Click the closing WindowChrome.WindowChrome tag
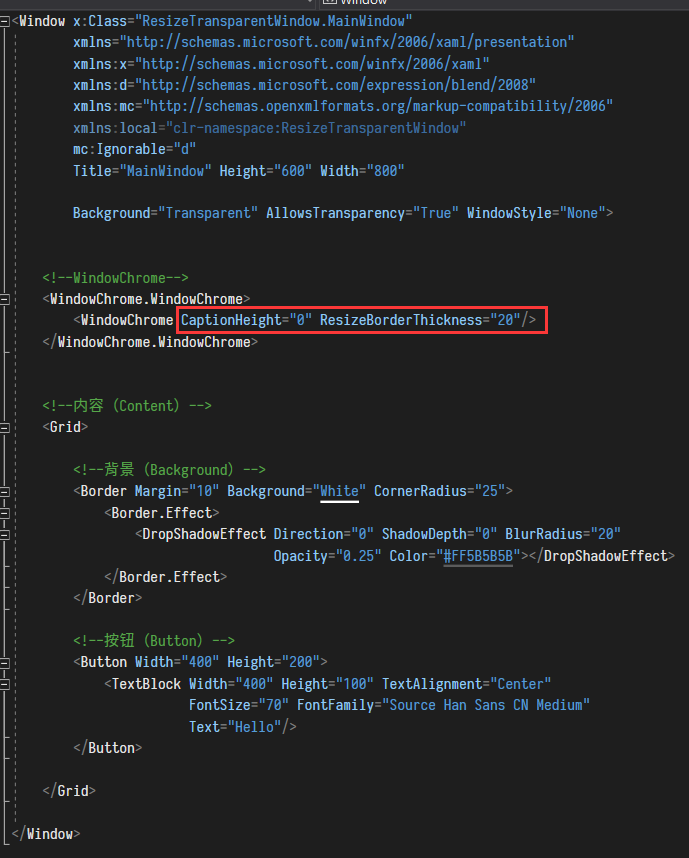This screenshot has height=858, width=689. [150, 342]
